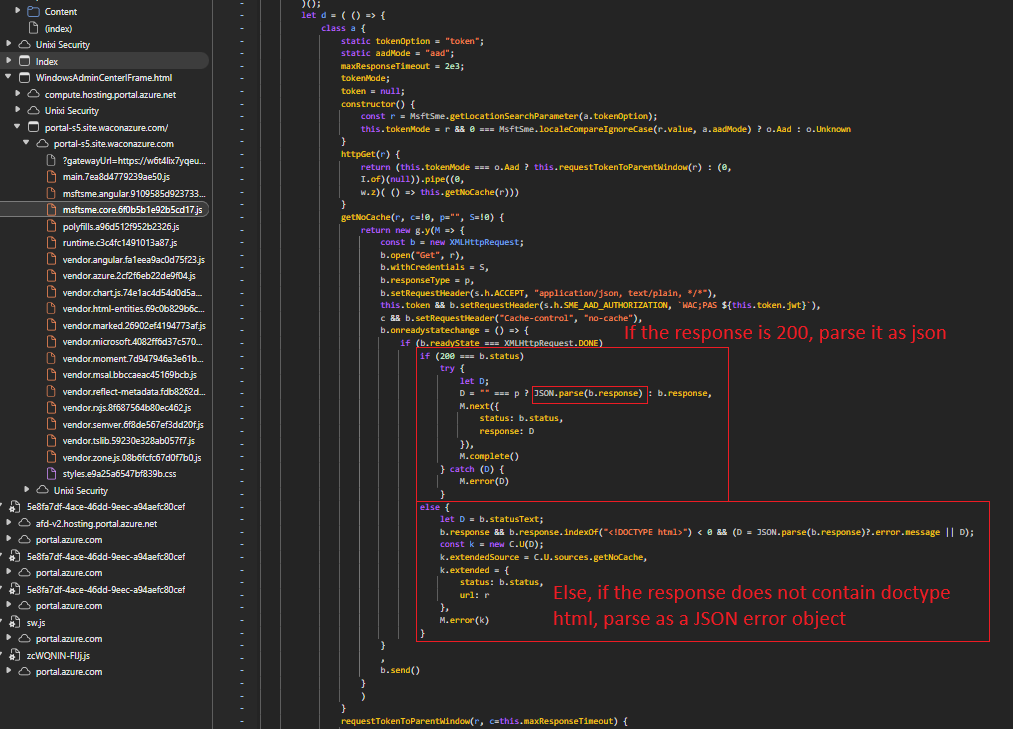Collapse the portal-s5.site.waconazure.com/ frame arrow

[x=18, y=127]
